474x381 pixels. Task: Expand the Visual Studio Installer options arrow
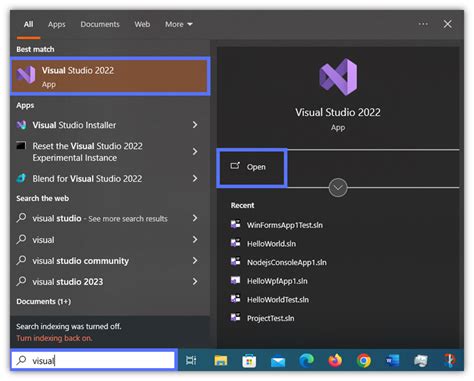click(x=195, y=125)
